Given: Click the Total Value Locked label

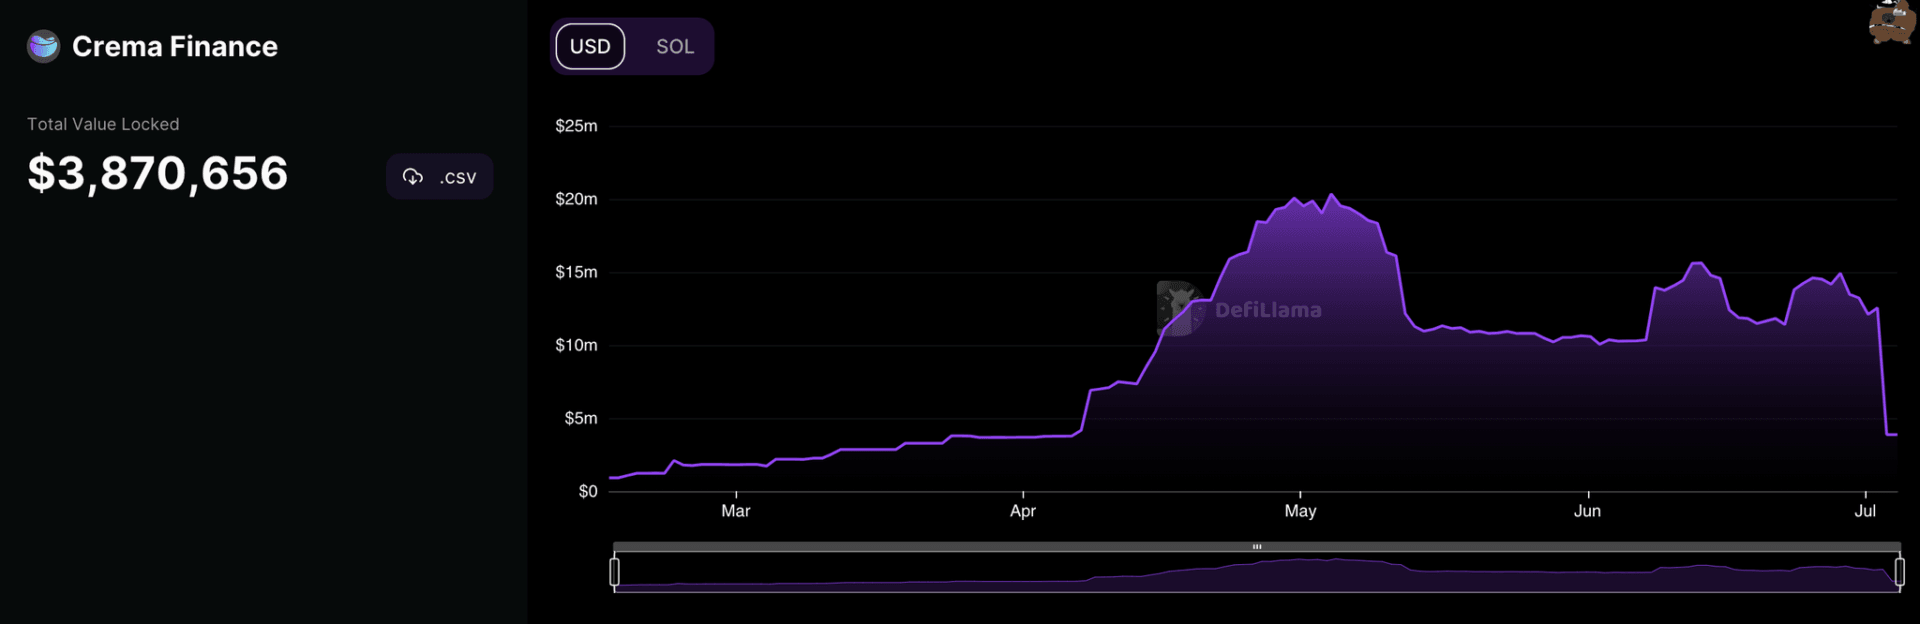Looking at the screenshot, I should [103, 124].
